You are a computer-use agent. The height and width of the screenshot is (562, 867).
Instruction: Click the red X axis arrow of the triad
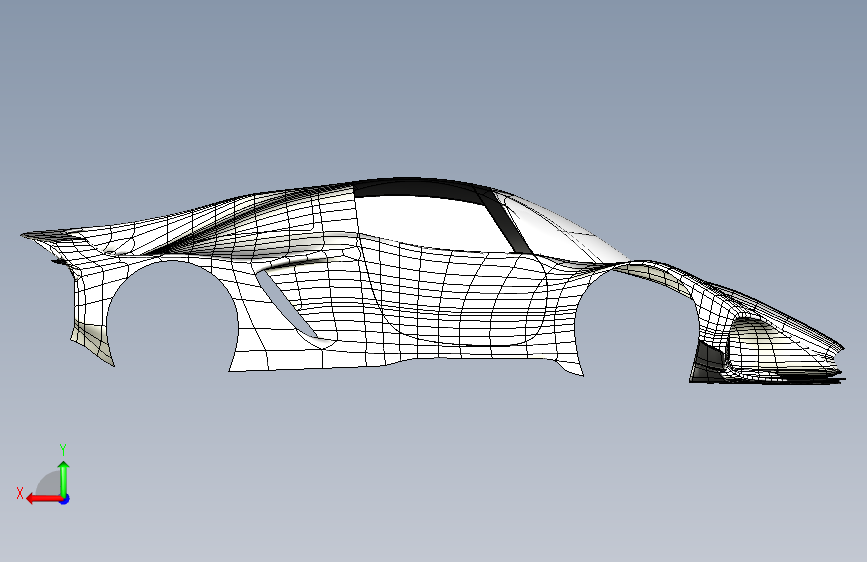[x=43, y=499]
